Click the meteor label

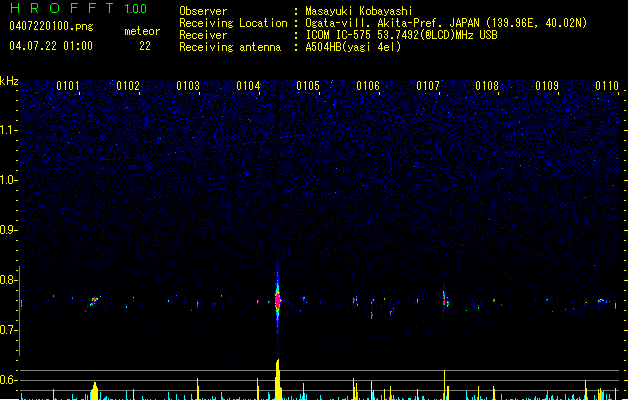pyautogui.click(x=142, y=31)
